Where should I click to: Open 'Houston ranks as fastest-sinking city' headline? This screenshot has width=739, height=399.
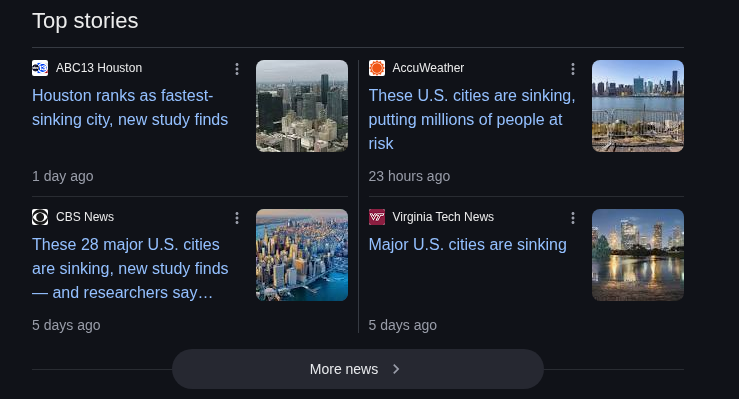pyautogui.click(x=130, y=107)
